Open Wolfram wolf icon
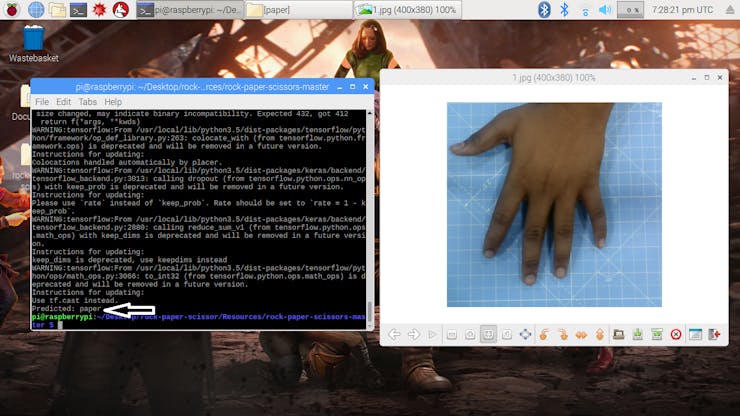This screenshot has width=740, height=416. click(120, 9)
